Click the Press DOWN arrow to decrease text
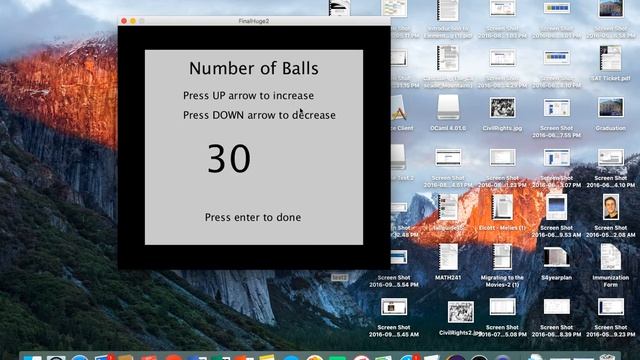 coord(259,115)
